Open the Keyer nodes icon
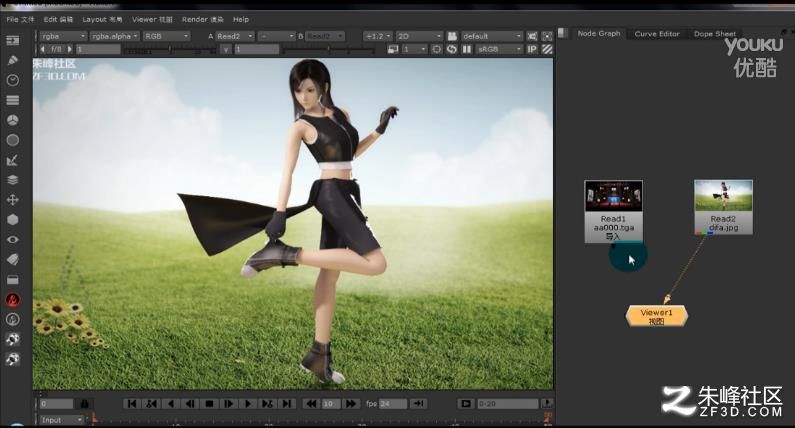Viewport: 795px width, 428px height. click(13, 160)
